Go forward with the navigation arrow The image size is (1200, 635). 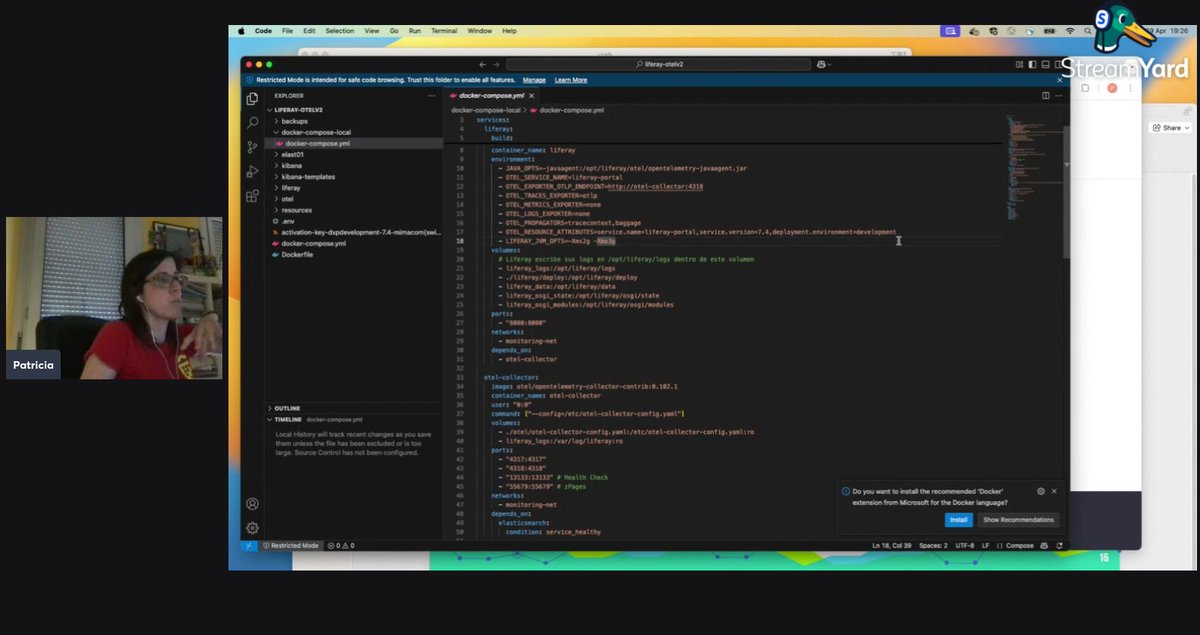(x=497, y=64)
